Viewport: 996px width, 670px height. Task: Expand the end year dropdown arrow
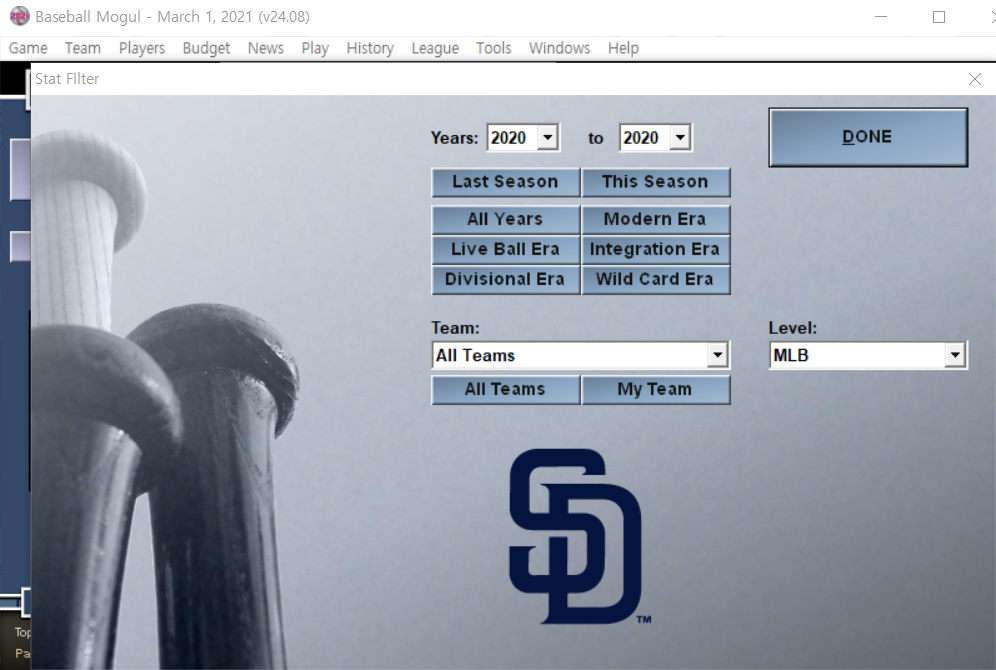[x=680, y=137]
